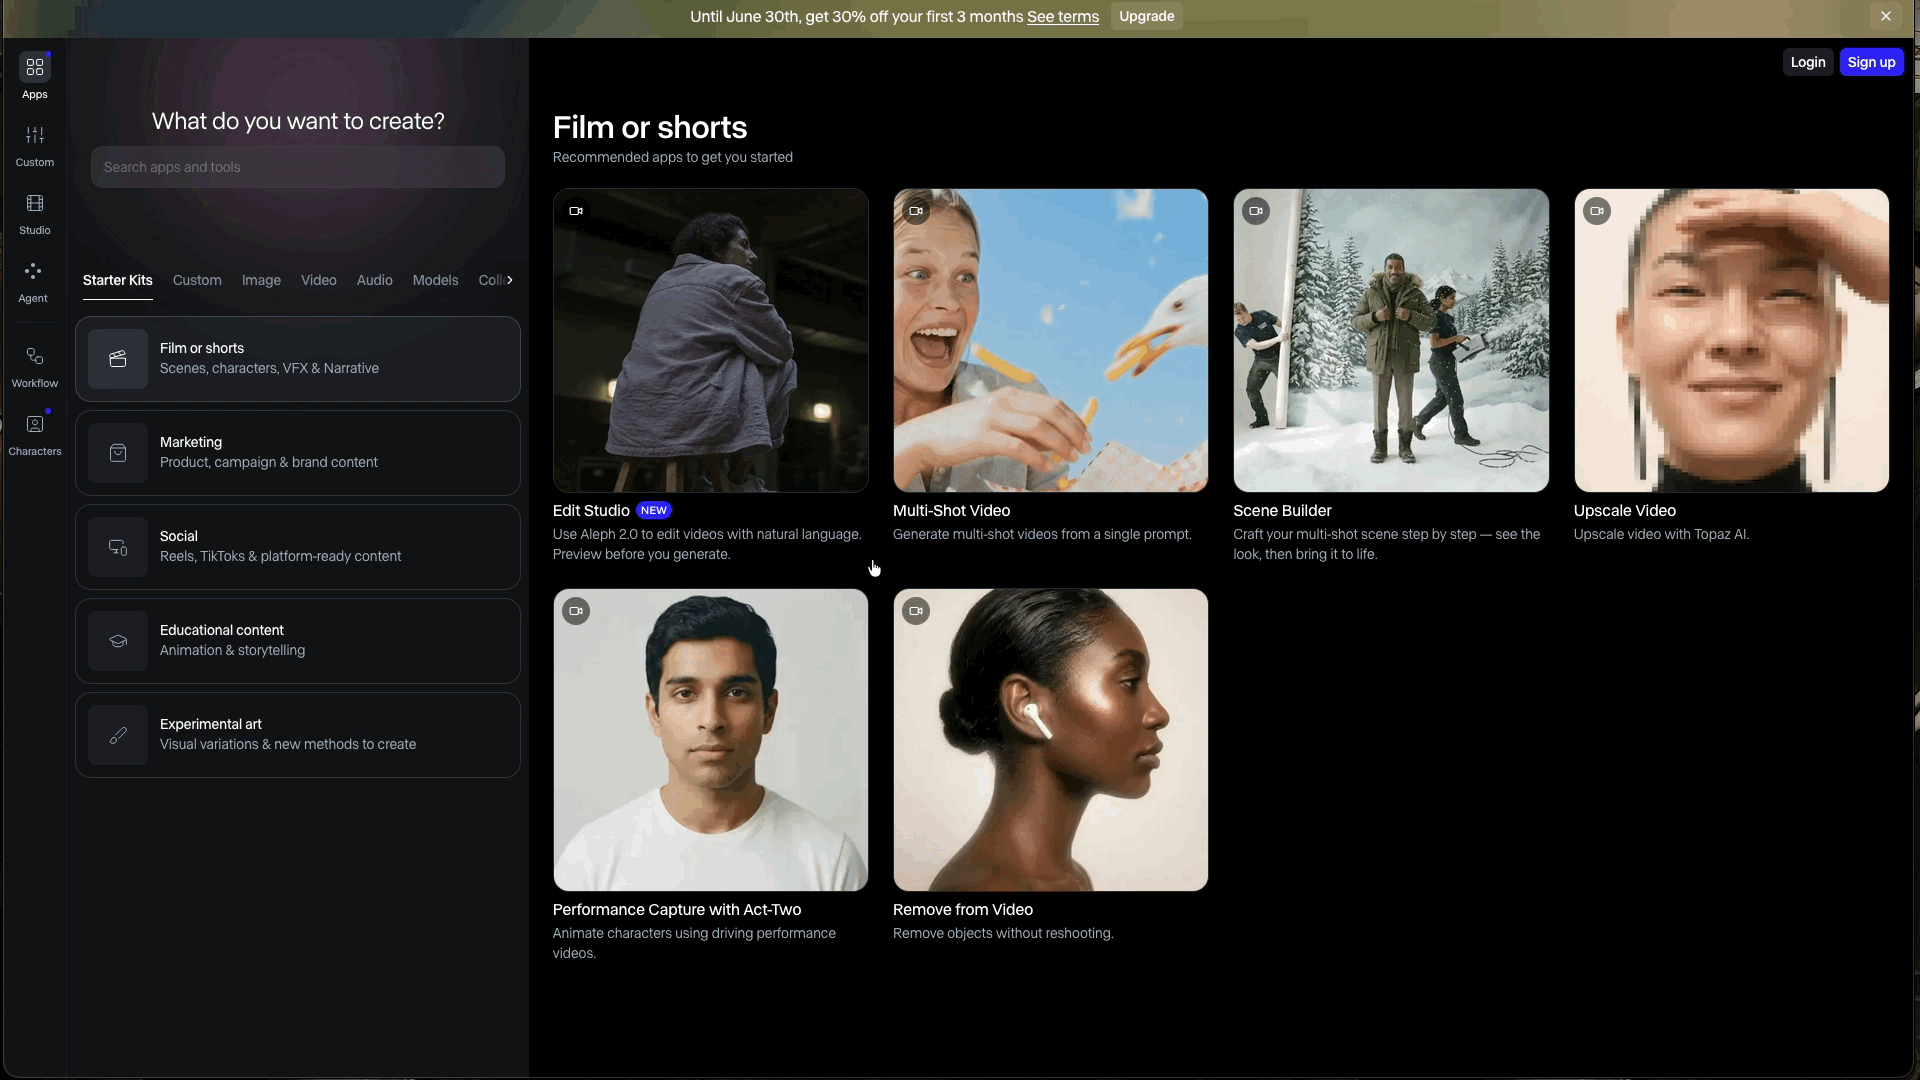Viewport: 1920px width, 1080px height.
Task: Click the Performance Capture with Act-Two title
Action: coord(677,910)
